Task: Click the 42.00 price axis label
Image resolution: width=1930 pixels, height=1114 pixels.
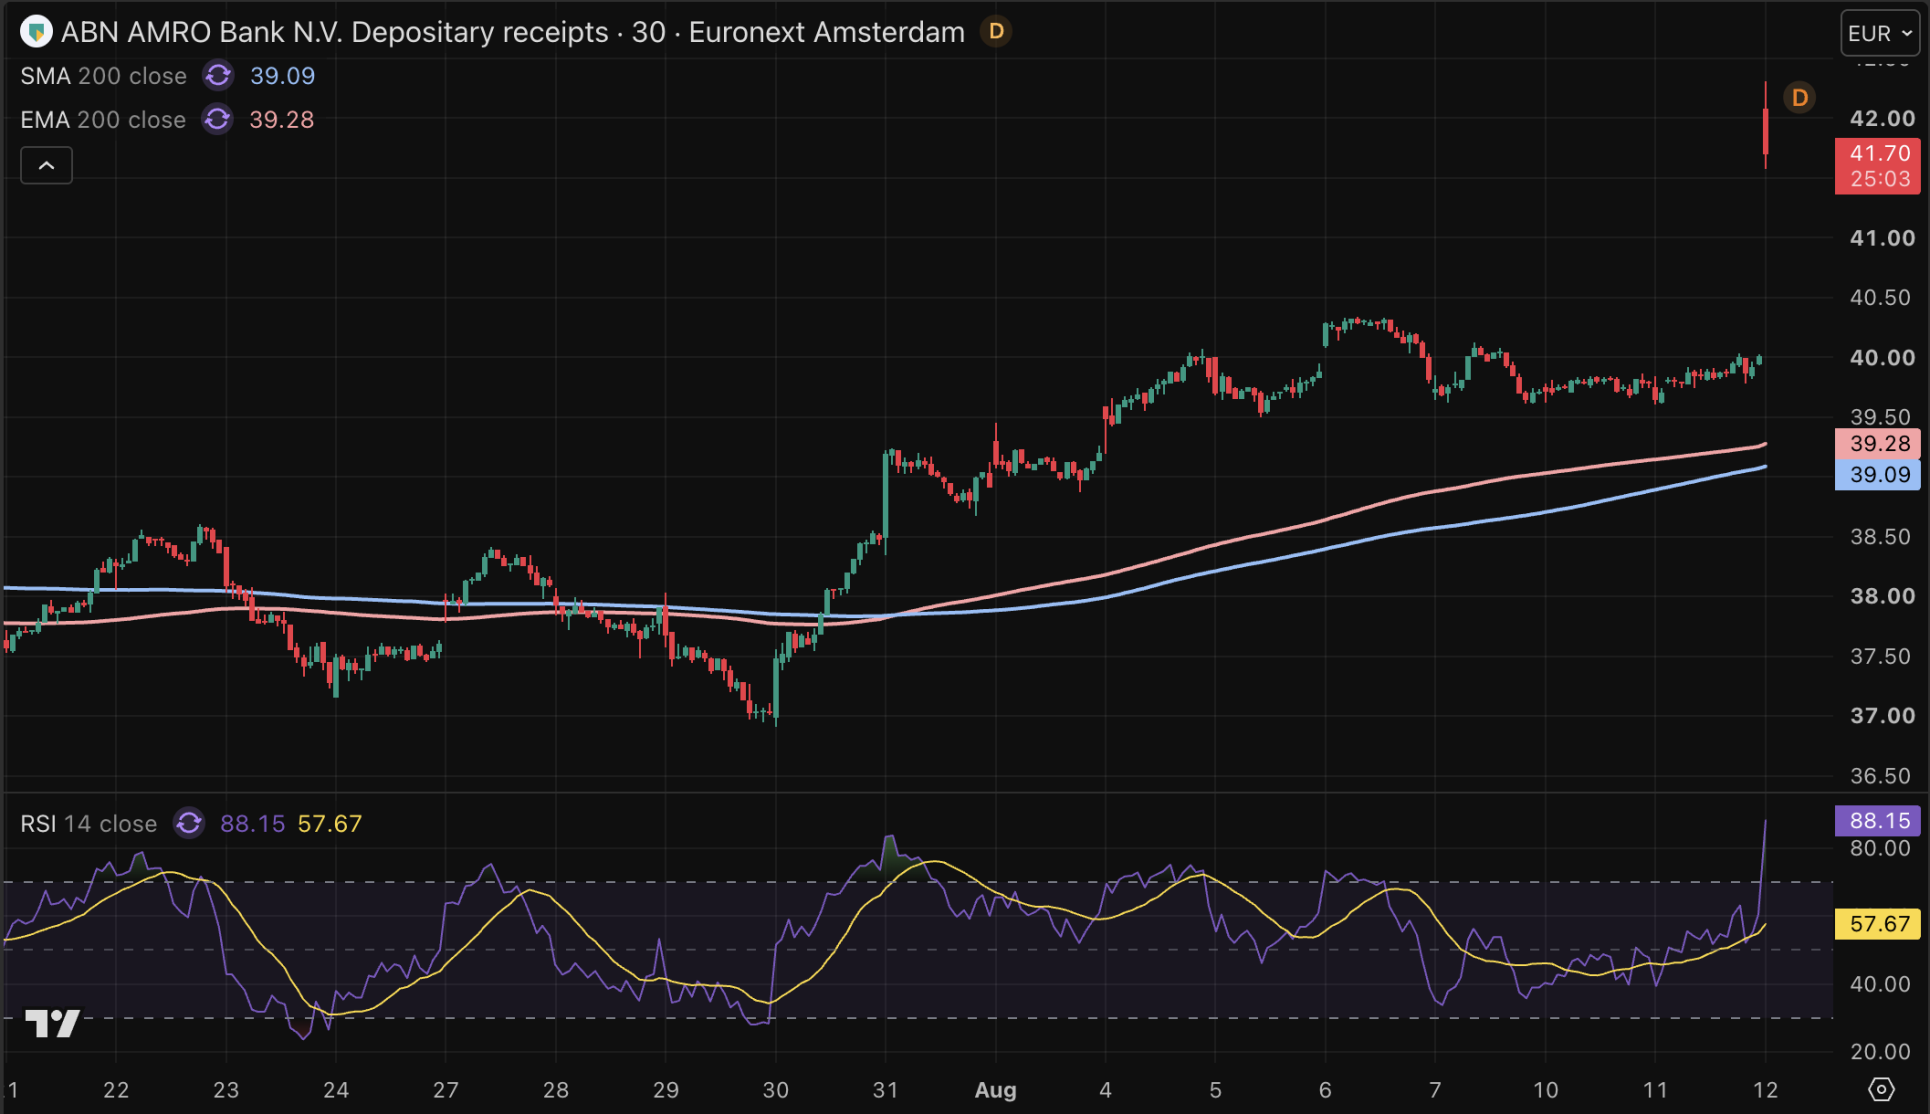Action: tap(1882, 119)
